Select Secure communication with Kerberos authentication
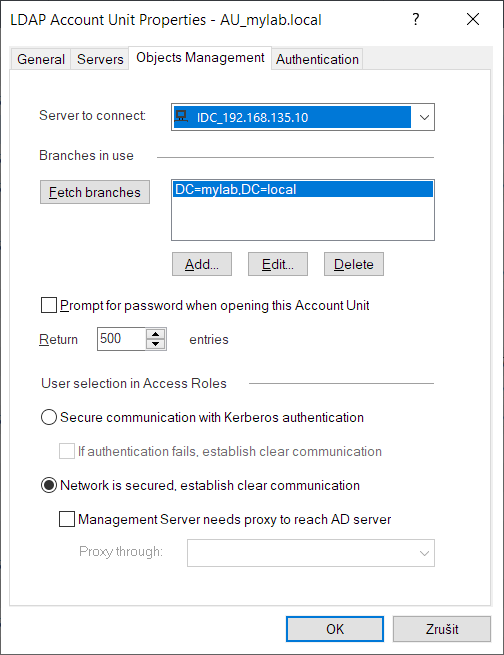Screen dimensions: 504x655 tap(49, 417)
